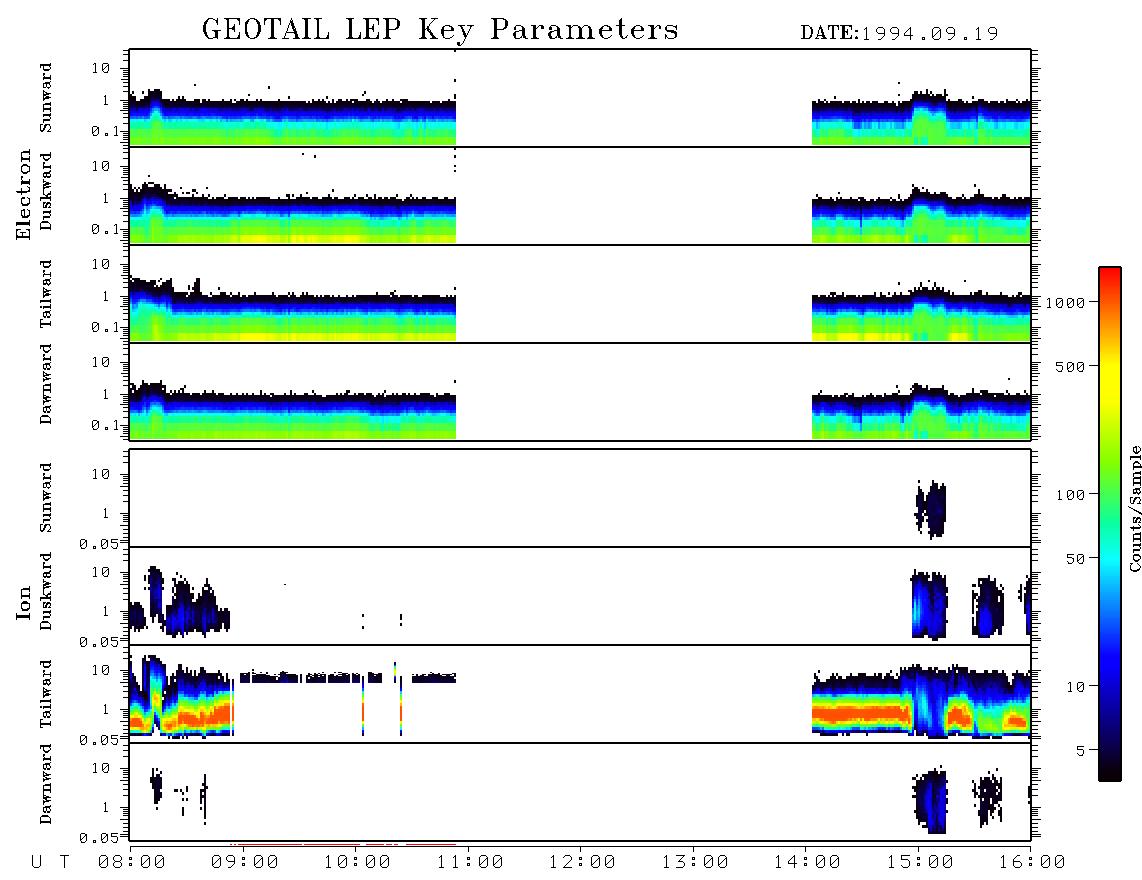
Task: Select the vertical "Ion" group label
Action: click(23, 602)
